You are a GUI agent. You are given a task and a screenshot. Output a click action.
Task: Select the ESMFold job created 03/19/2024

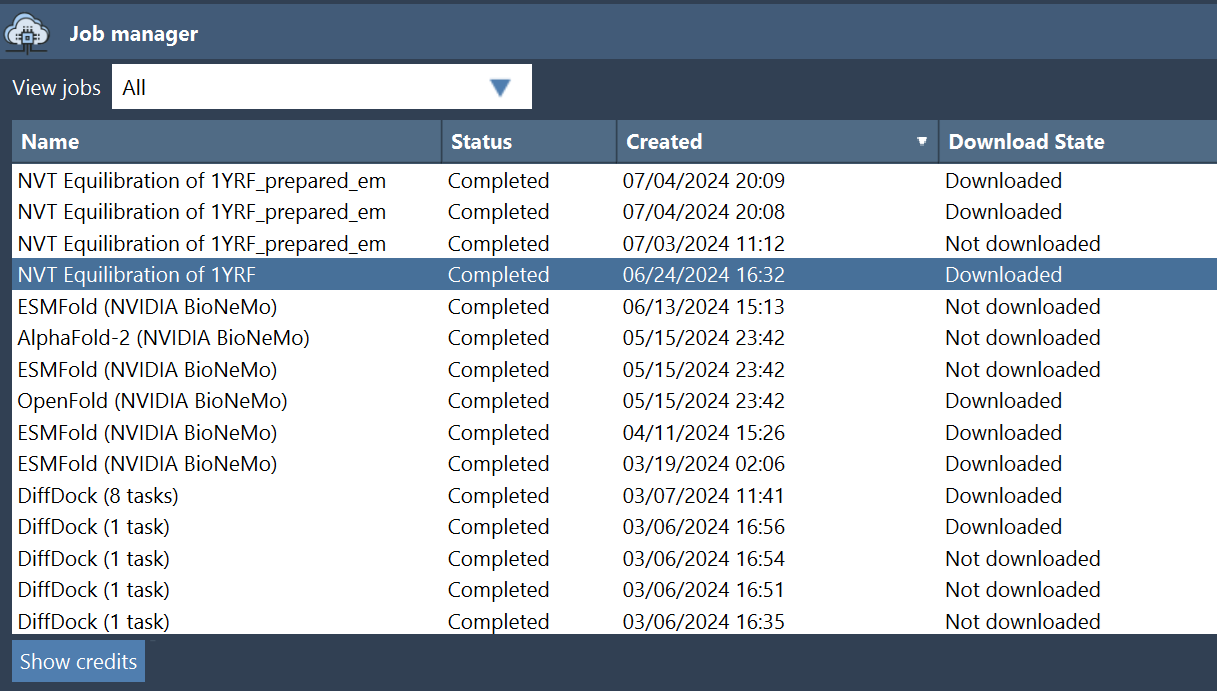point(148,464)
